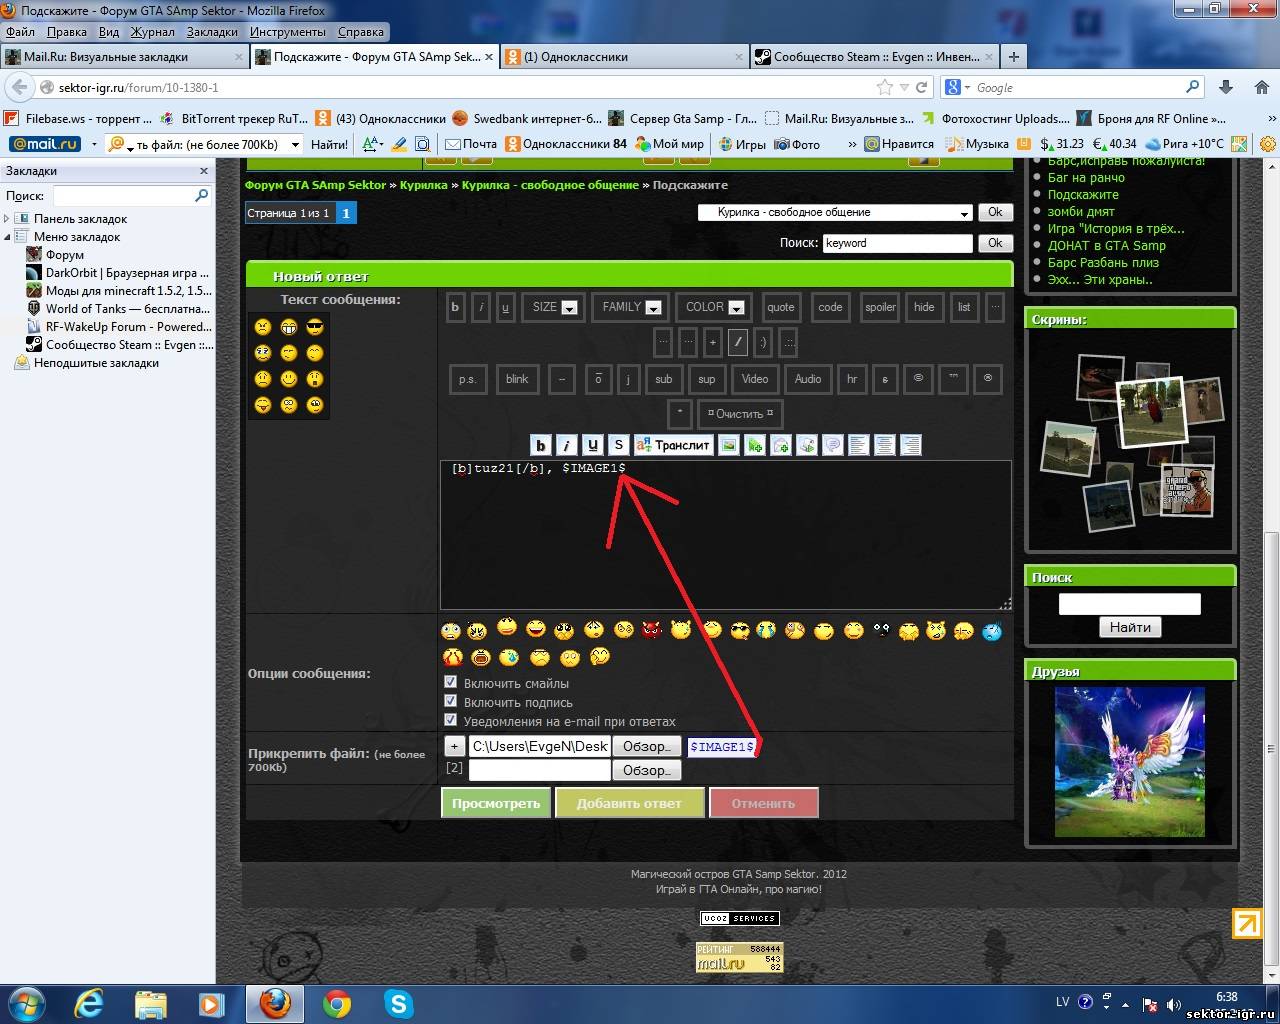Click the sunglasses smiley in left panel
Screen dimensions: 1280x1024
coord(315,327)
